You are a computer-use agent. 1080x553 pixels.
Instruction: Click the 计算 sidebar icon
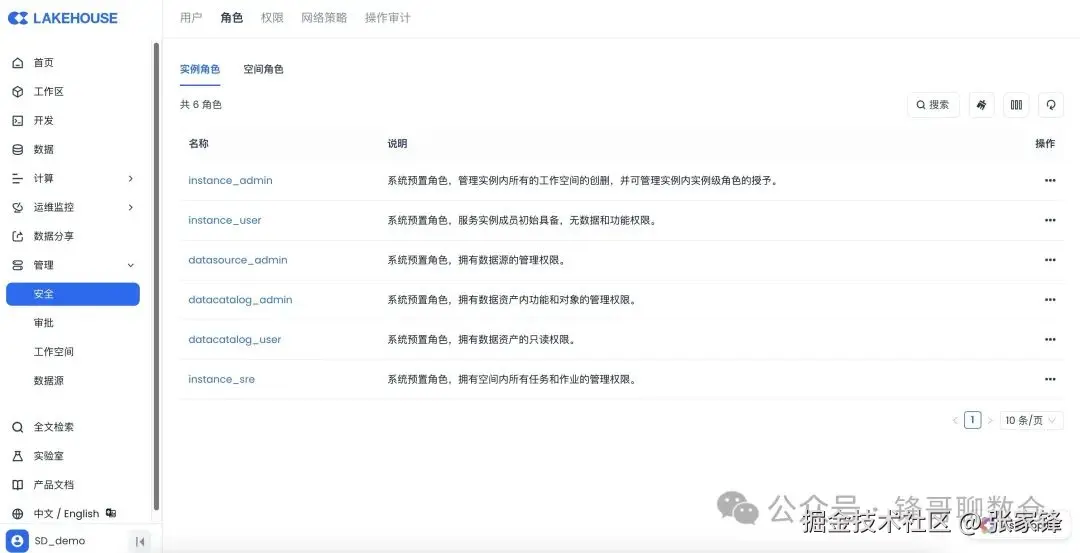tap(18, 178)
